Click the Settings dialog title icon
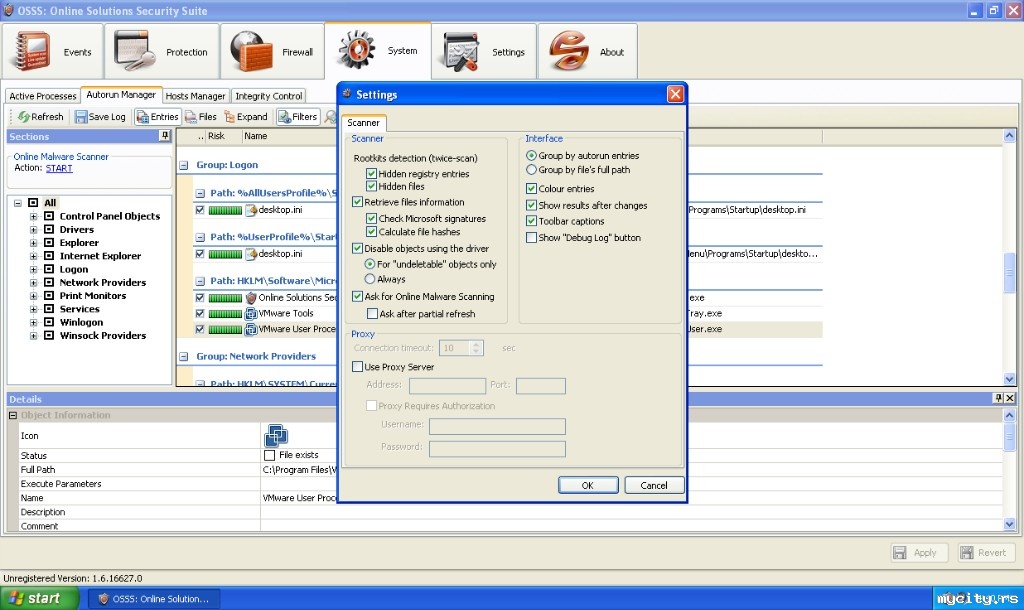Image resolution: width=1024 pixels, height=610 pixels. pyautogui.click(x=347, y=93)
